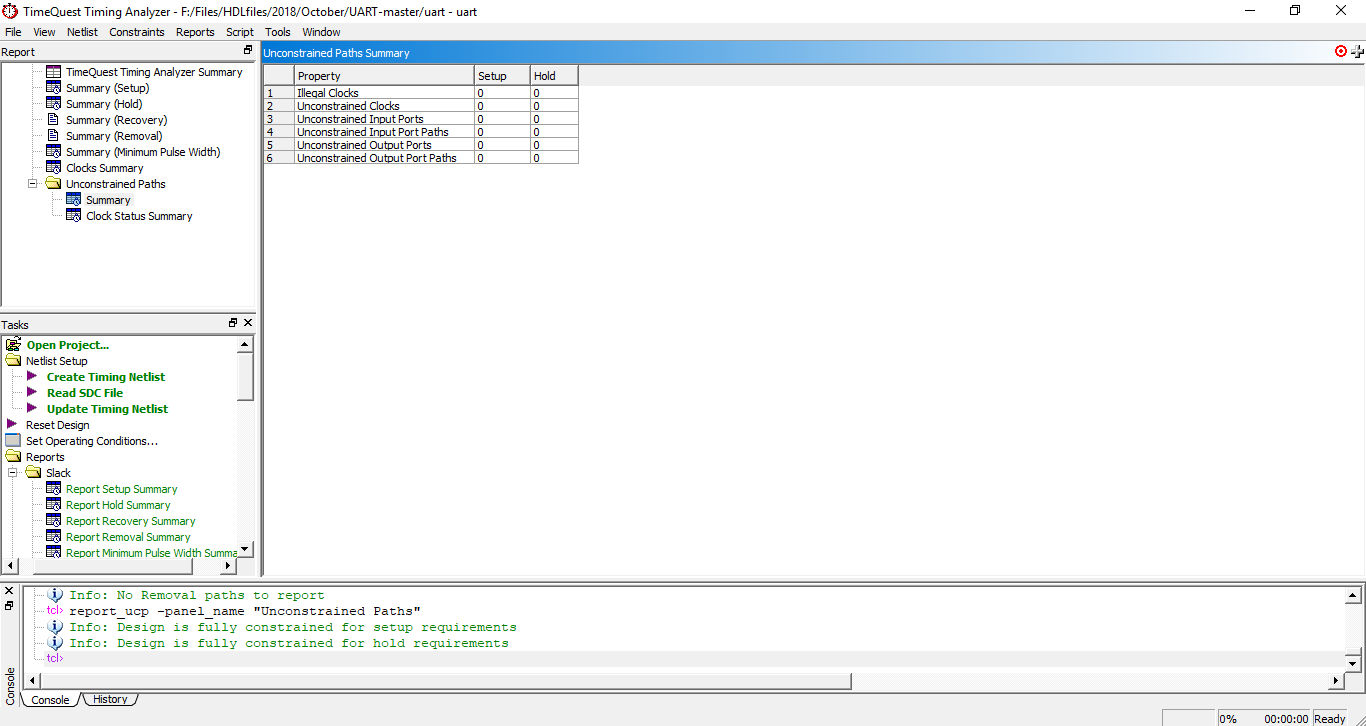
Task: Close the Console panel
Action: click(9, 591)
